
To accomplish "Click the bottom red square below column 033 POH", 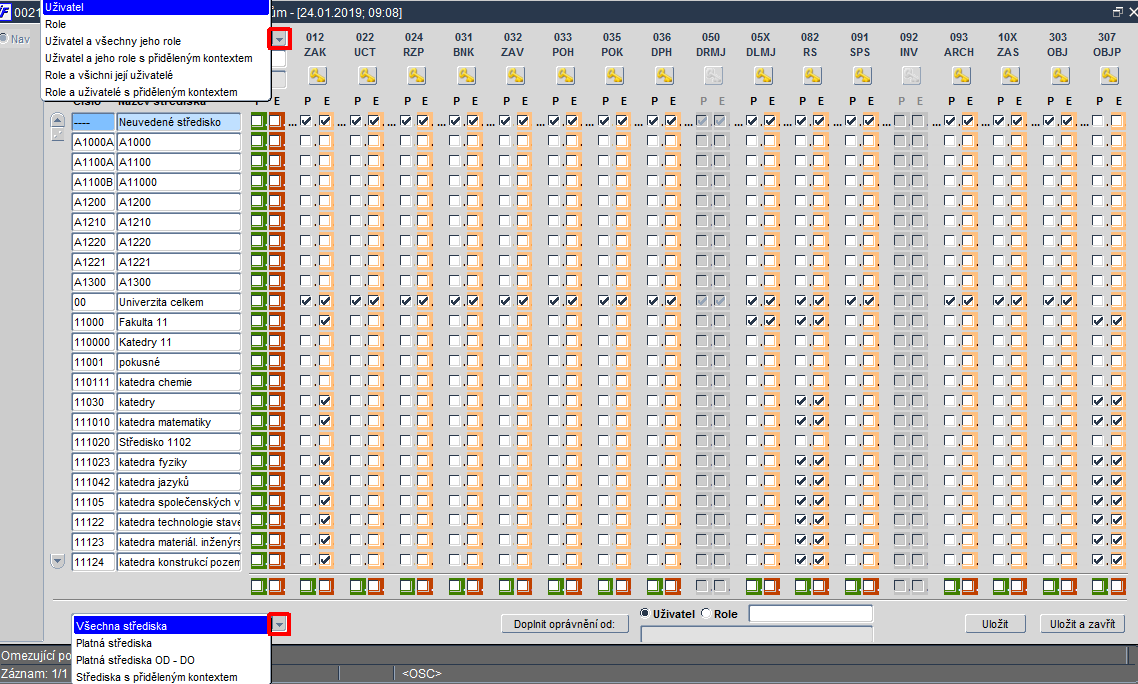I will click(573, 586).
